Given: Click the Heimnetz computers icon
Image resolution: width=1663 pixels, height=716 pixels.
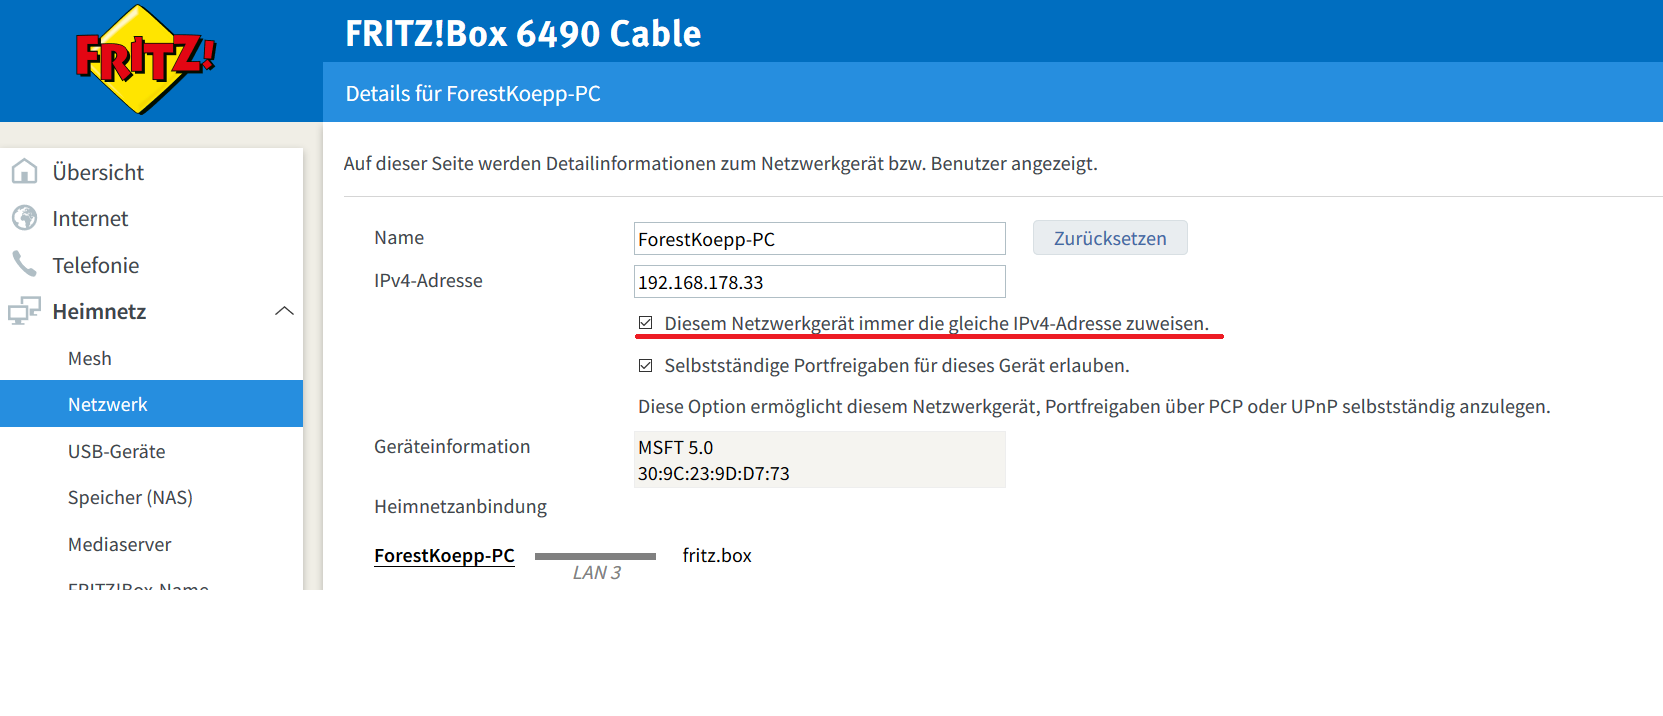Looking at the screenshot, I should pyautogui.click(x=24, y=311).
